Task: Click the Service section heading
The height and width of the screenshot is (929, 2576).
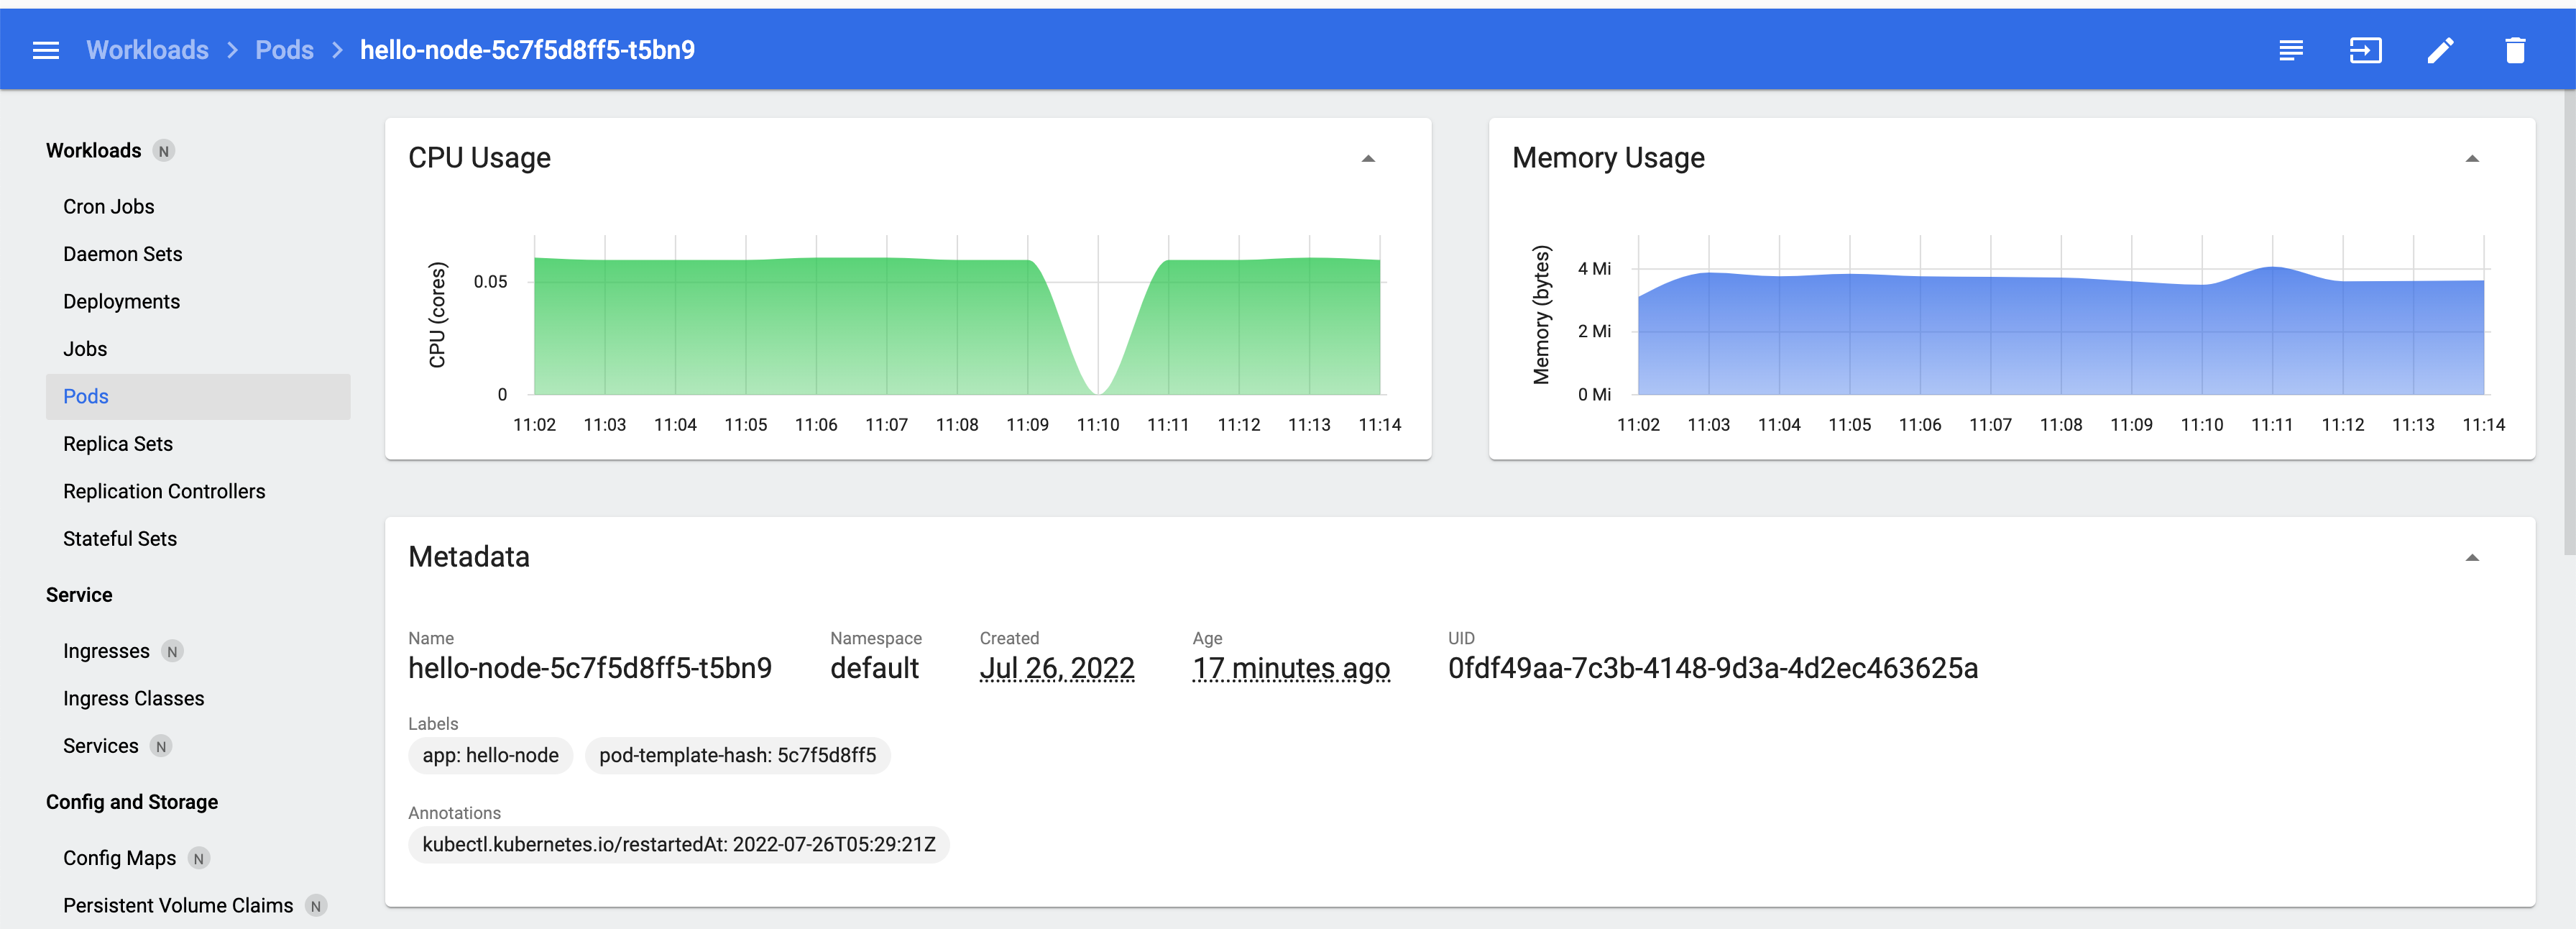Action: [x=79, y=595]
